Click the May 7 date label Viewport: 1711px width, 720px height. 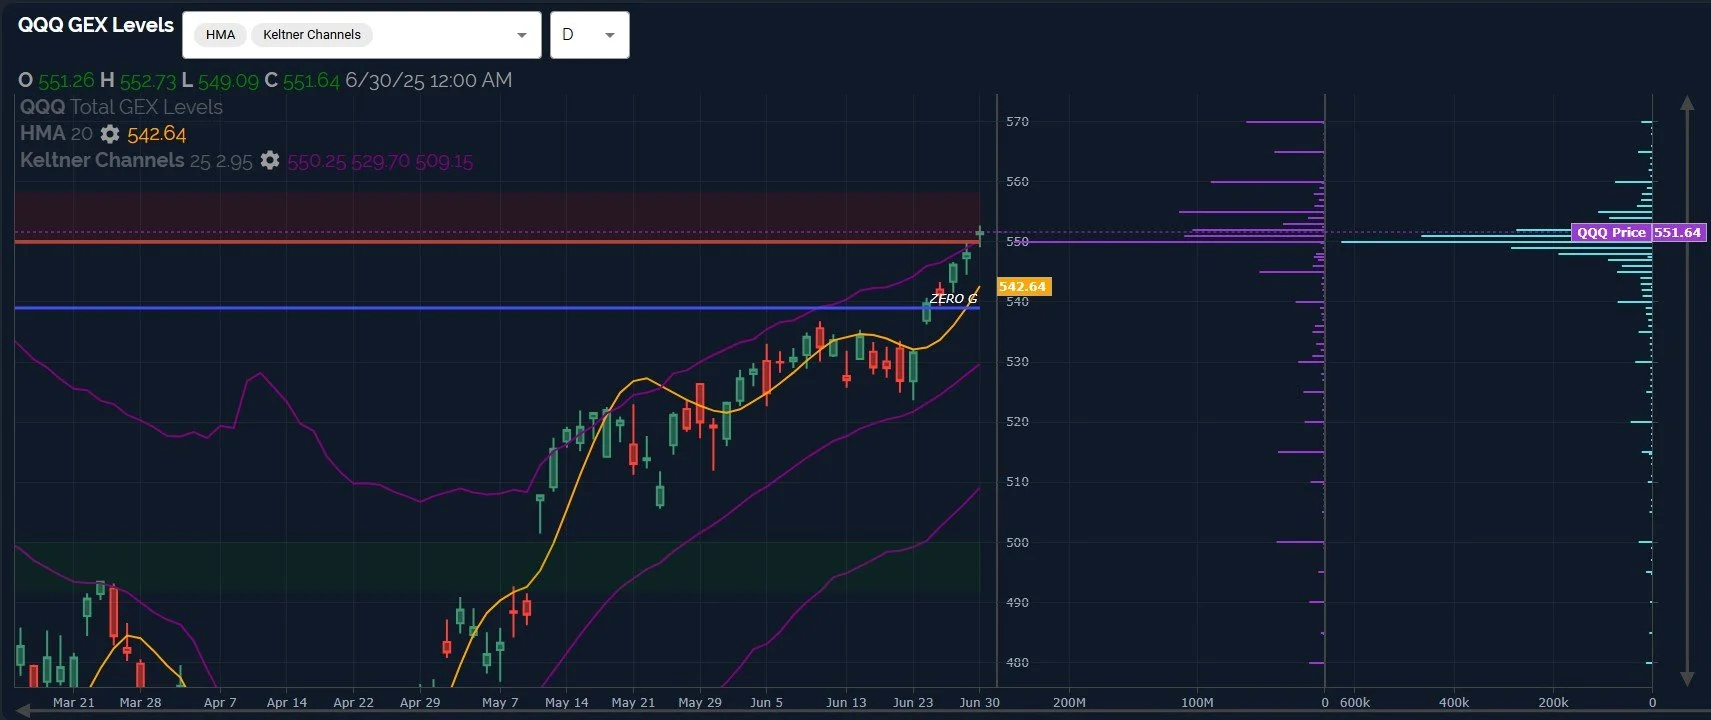point(500,703)
